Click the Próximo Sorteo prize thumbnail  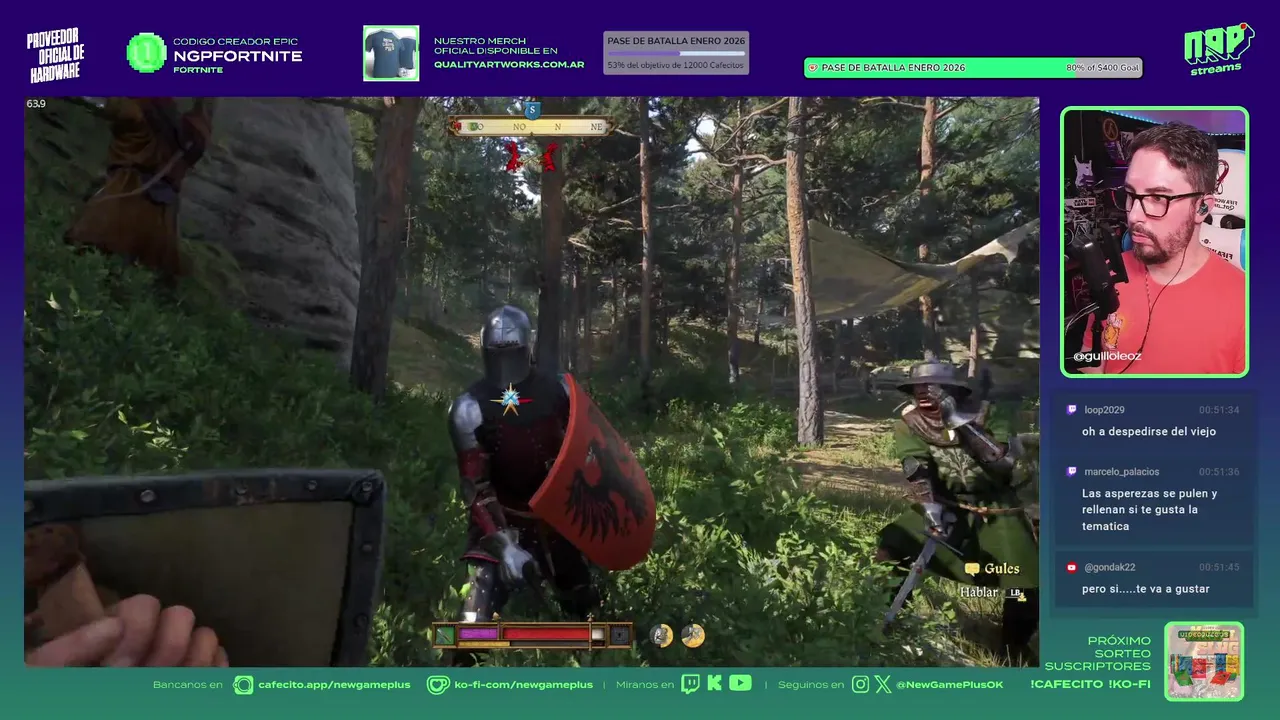[x=1204, y=661]
